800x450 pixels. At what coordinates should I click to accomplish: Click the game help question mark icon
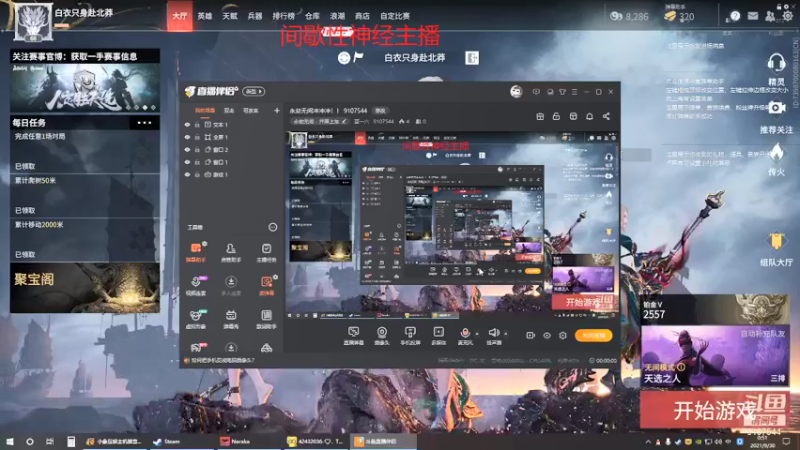click(735, 16)
